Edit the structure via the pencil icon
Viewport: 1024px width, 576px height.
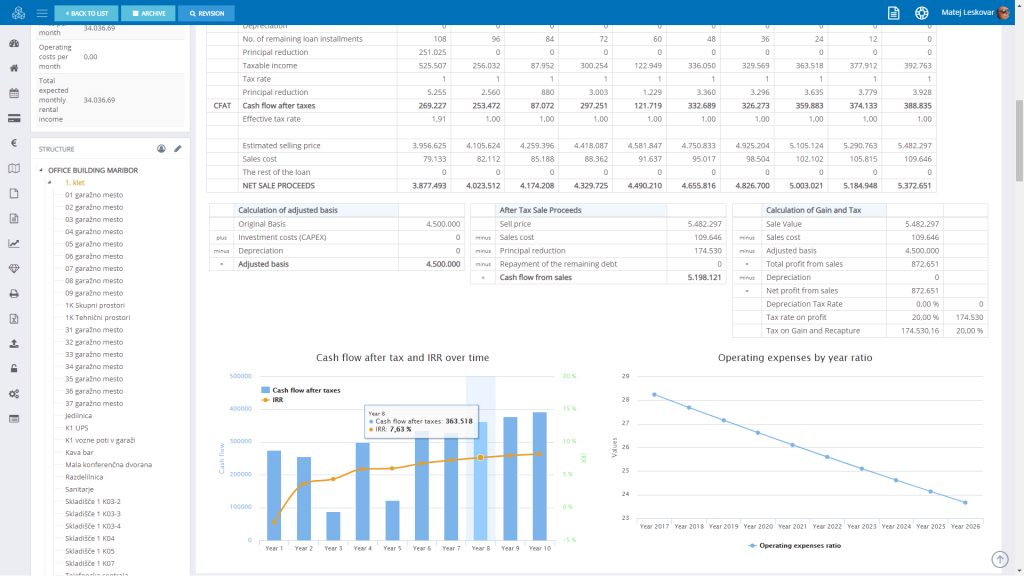(178, 147)
